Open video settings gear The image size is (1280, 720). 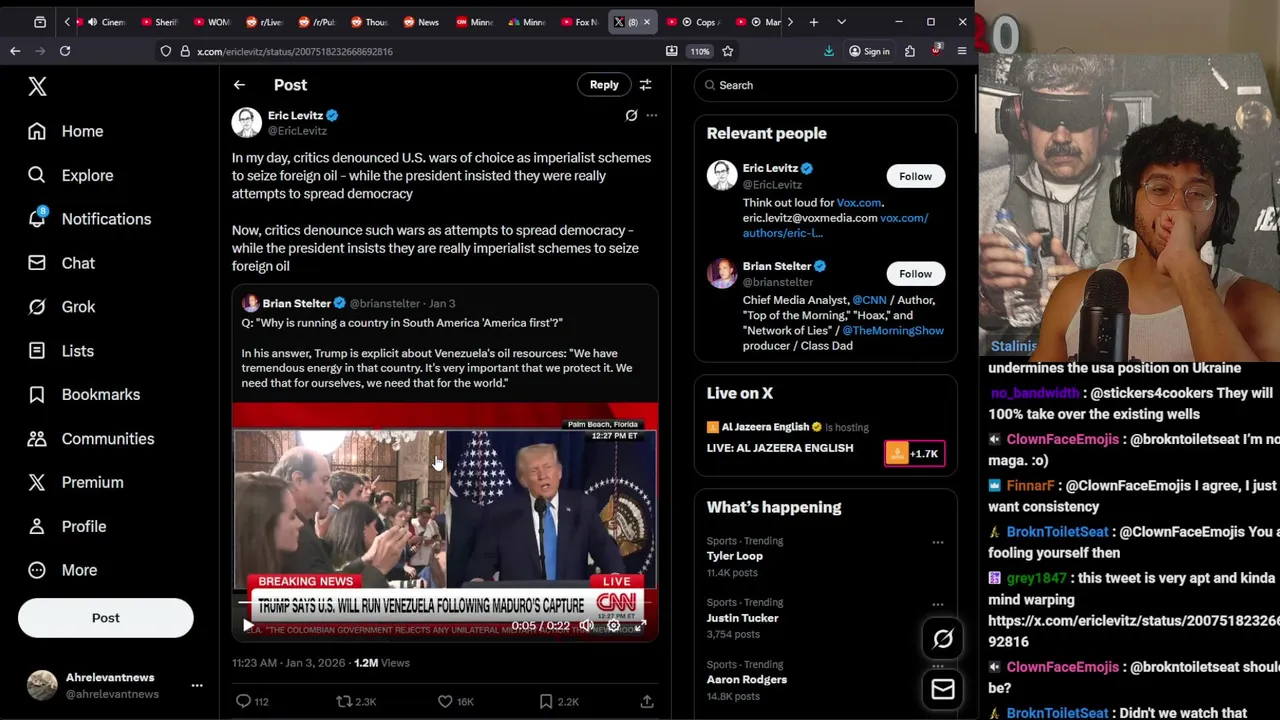(614, 626)
